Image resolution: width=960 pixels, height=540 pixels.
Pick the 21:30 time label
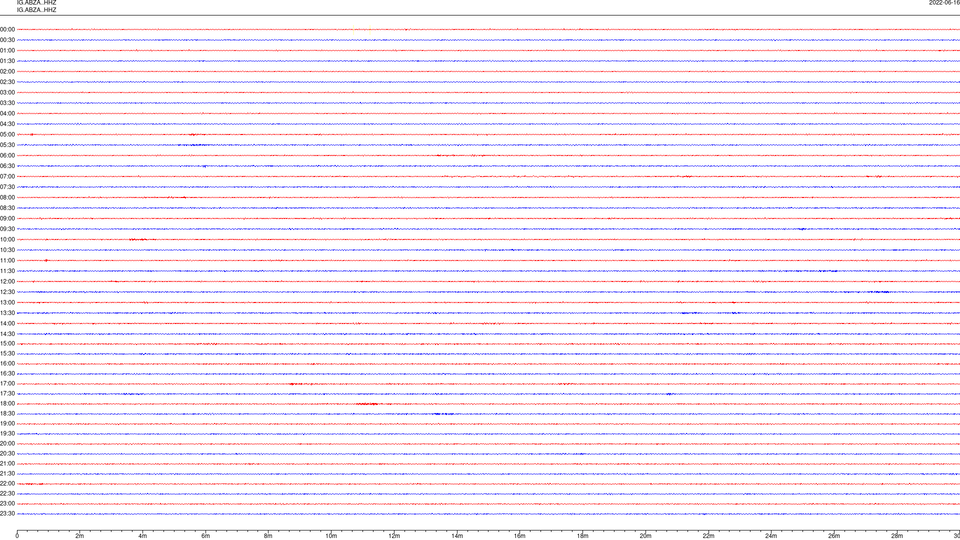click(7, 474)
